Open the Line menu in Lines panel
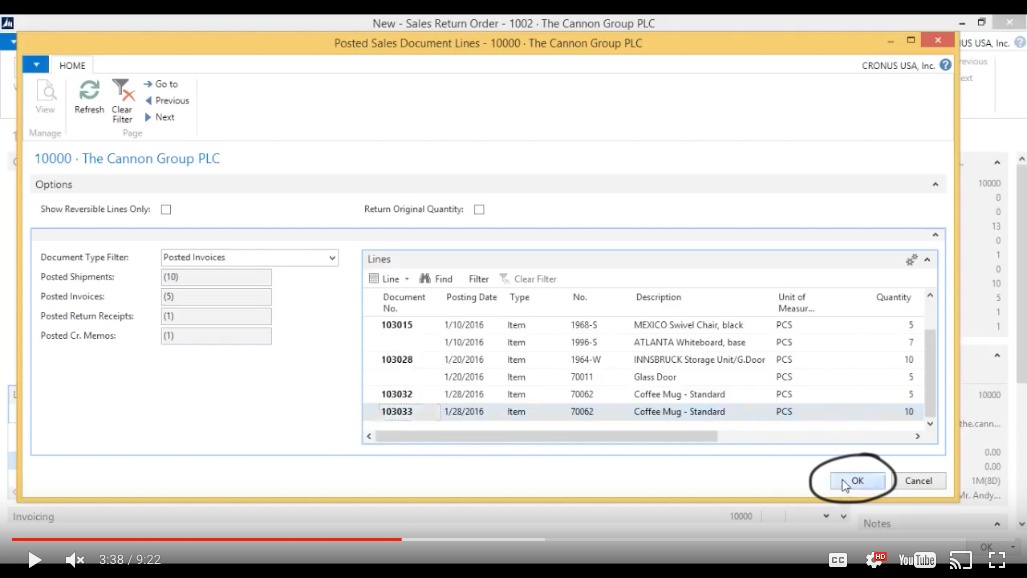The height and width of the screenshot is (578, 1027). (389, 279)
